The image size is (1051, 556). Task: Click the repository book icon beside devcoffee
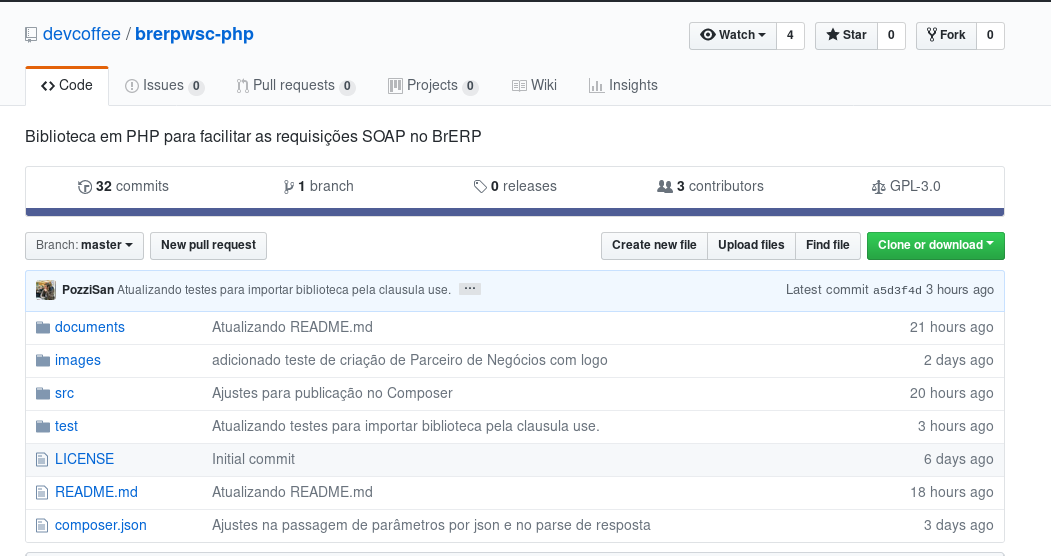coord(31,35)
